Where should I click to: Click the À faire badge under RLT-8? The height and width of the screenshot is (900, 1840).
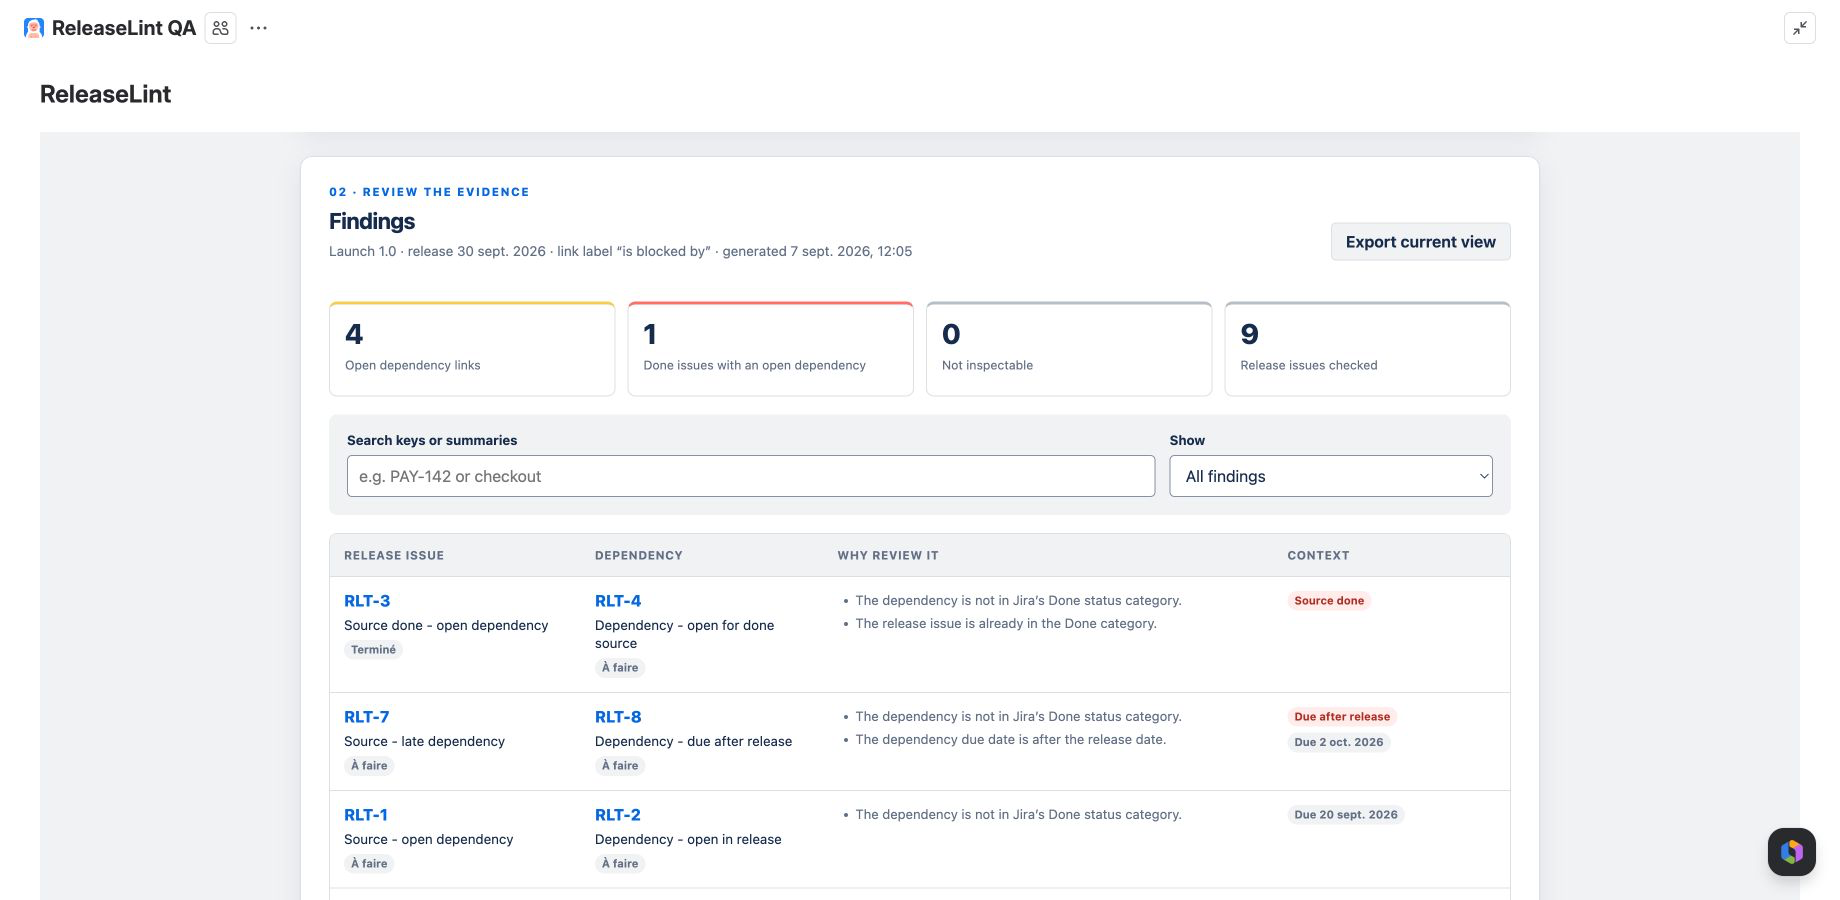(620, 766)
